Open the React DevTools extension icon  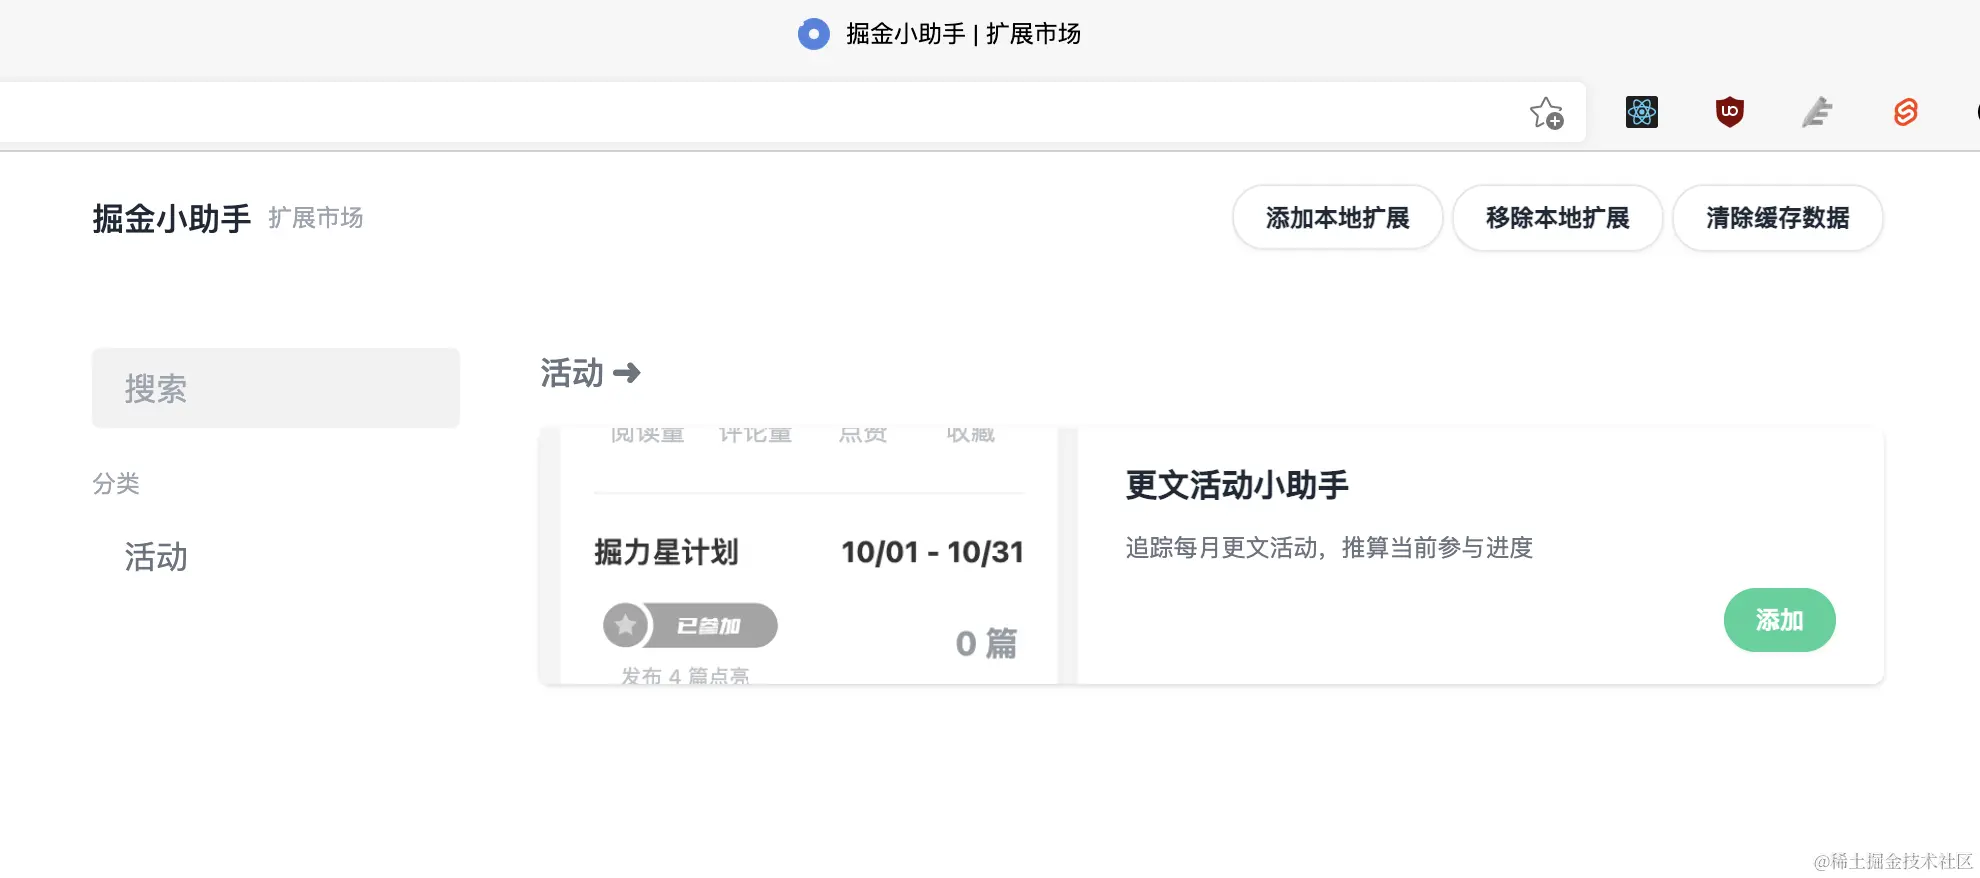(x=1642, y=112)
